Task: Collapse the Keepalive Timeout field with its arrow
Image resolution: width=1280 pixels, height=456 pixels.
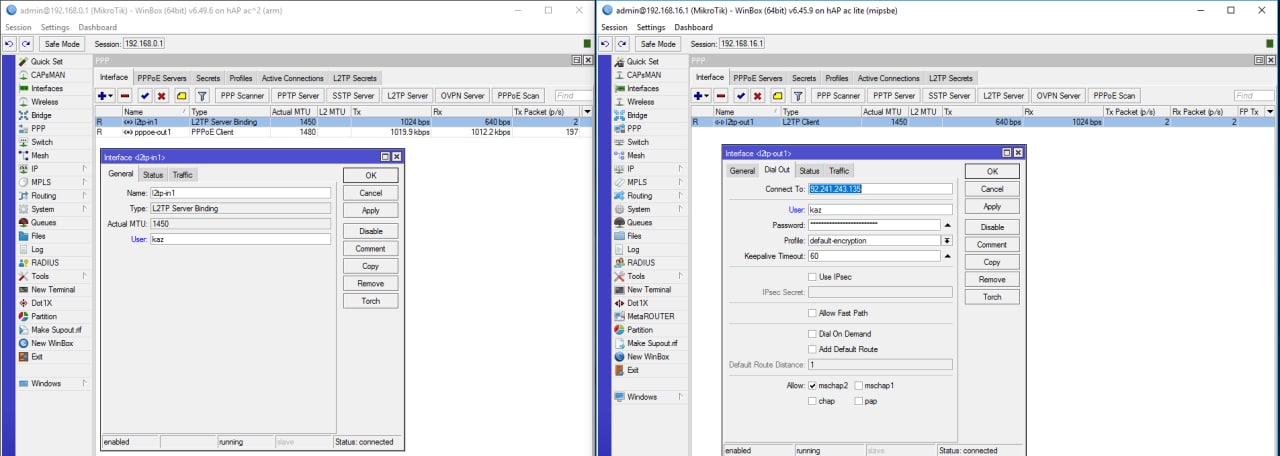Action: (947, 256)
